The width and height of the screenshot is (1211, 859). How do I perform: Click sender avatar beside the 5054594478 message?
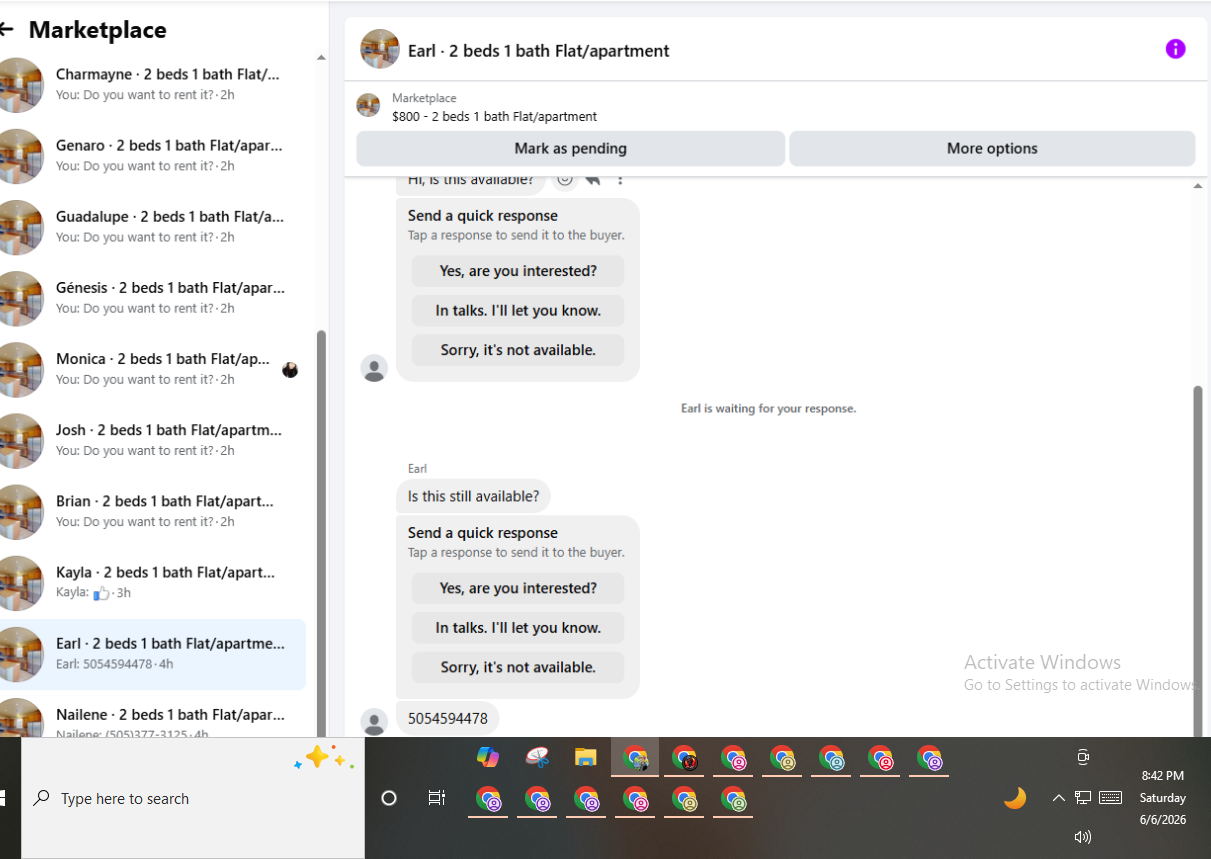pos(374,722)
